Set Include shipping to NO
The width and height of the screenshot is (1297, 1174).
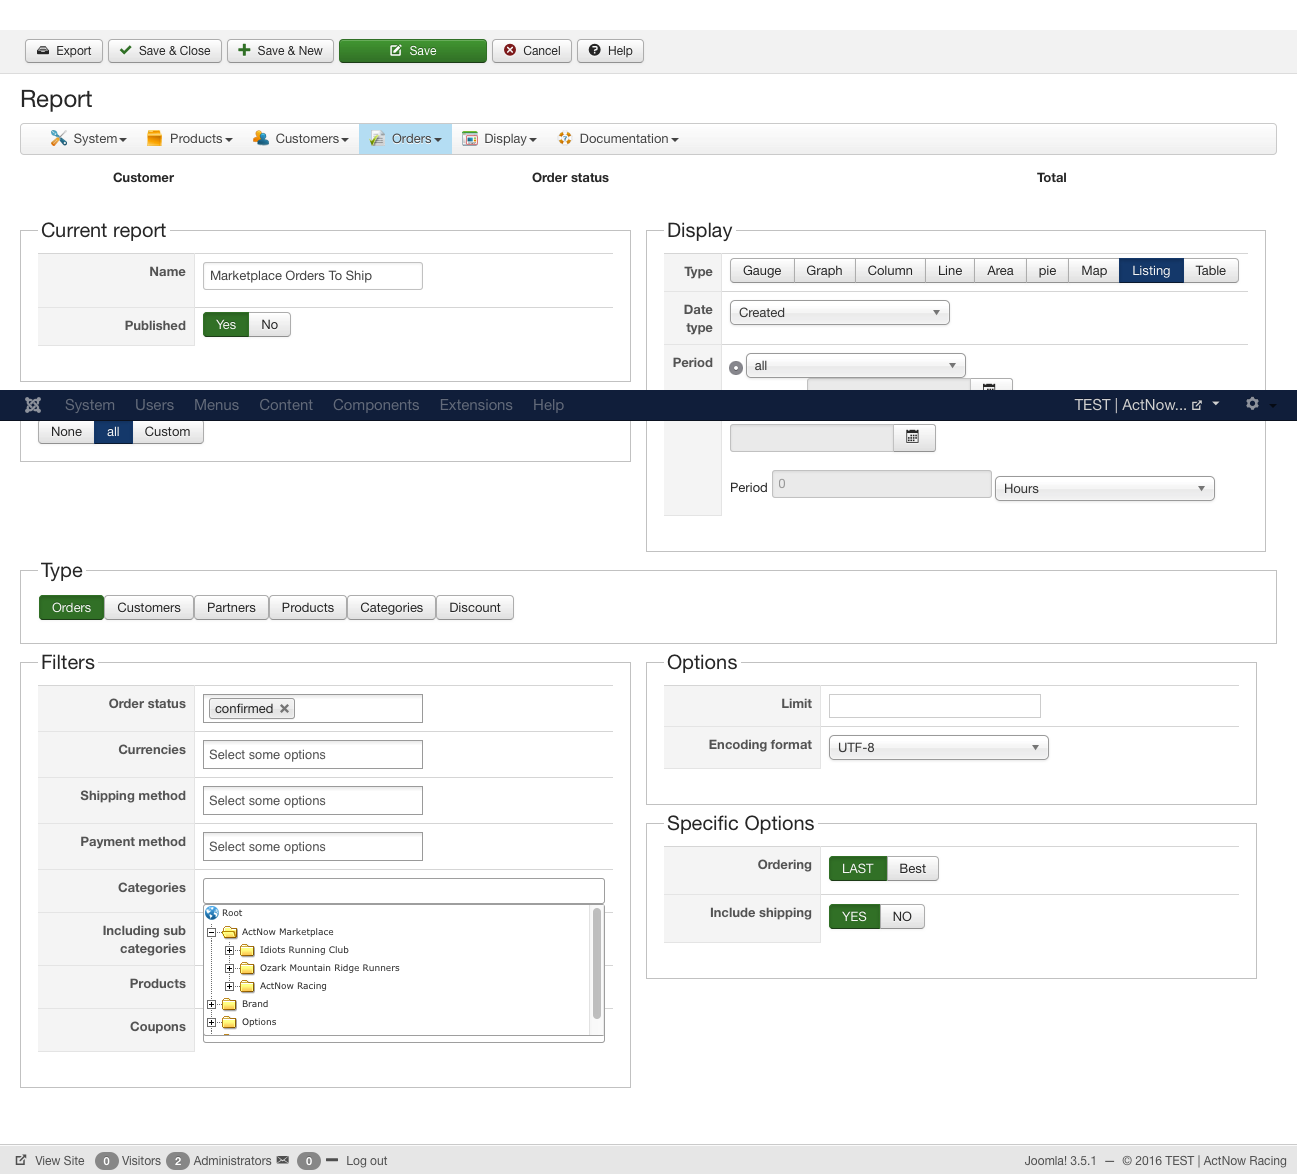click(902, 917)
